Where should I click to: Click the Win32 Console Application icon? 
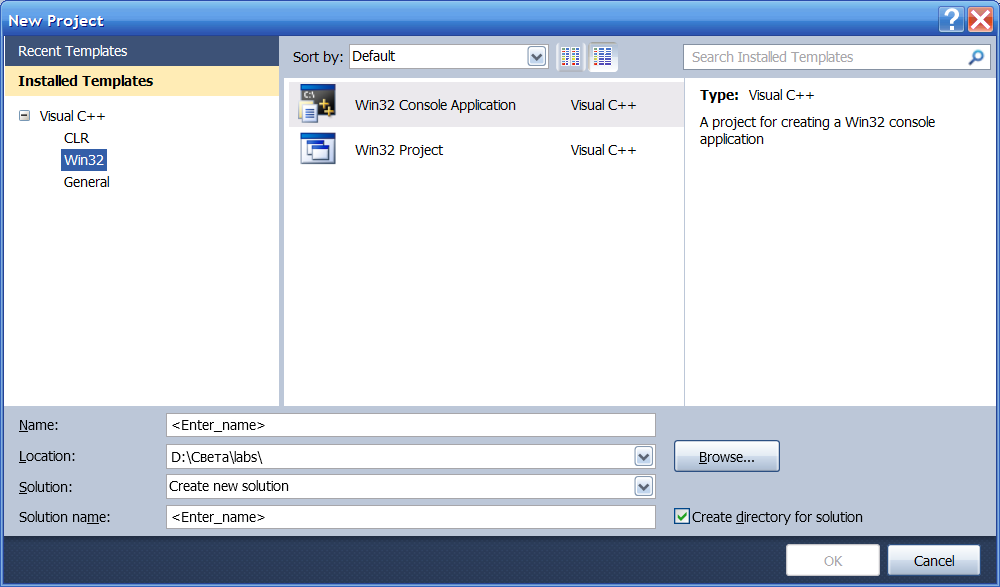318,103
